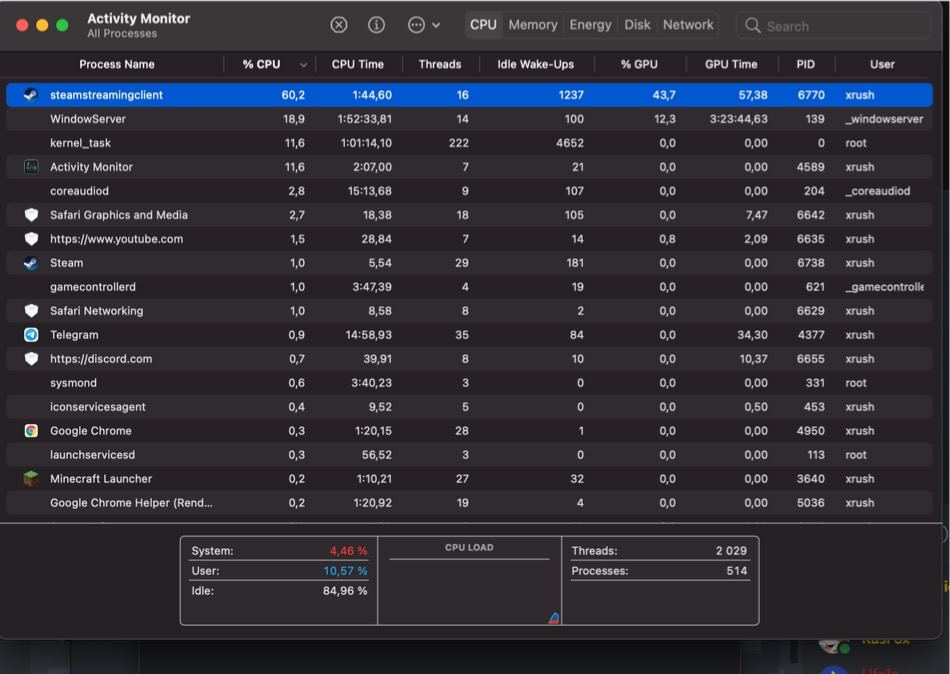Select the Safari Graphics and Media row
Viewport: 950px width, 674px height.
[469, 215]
